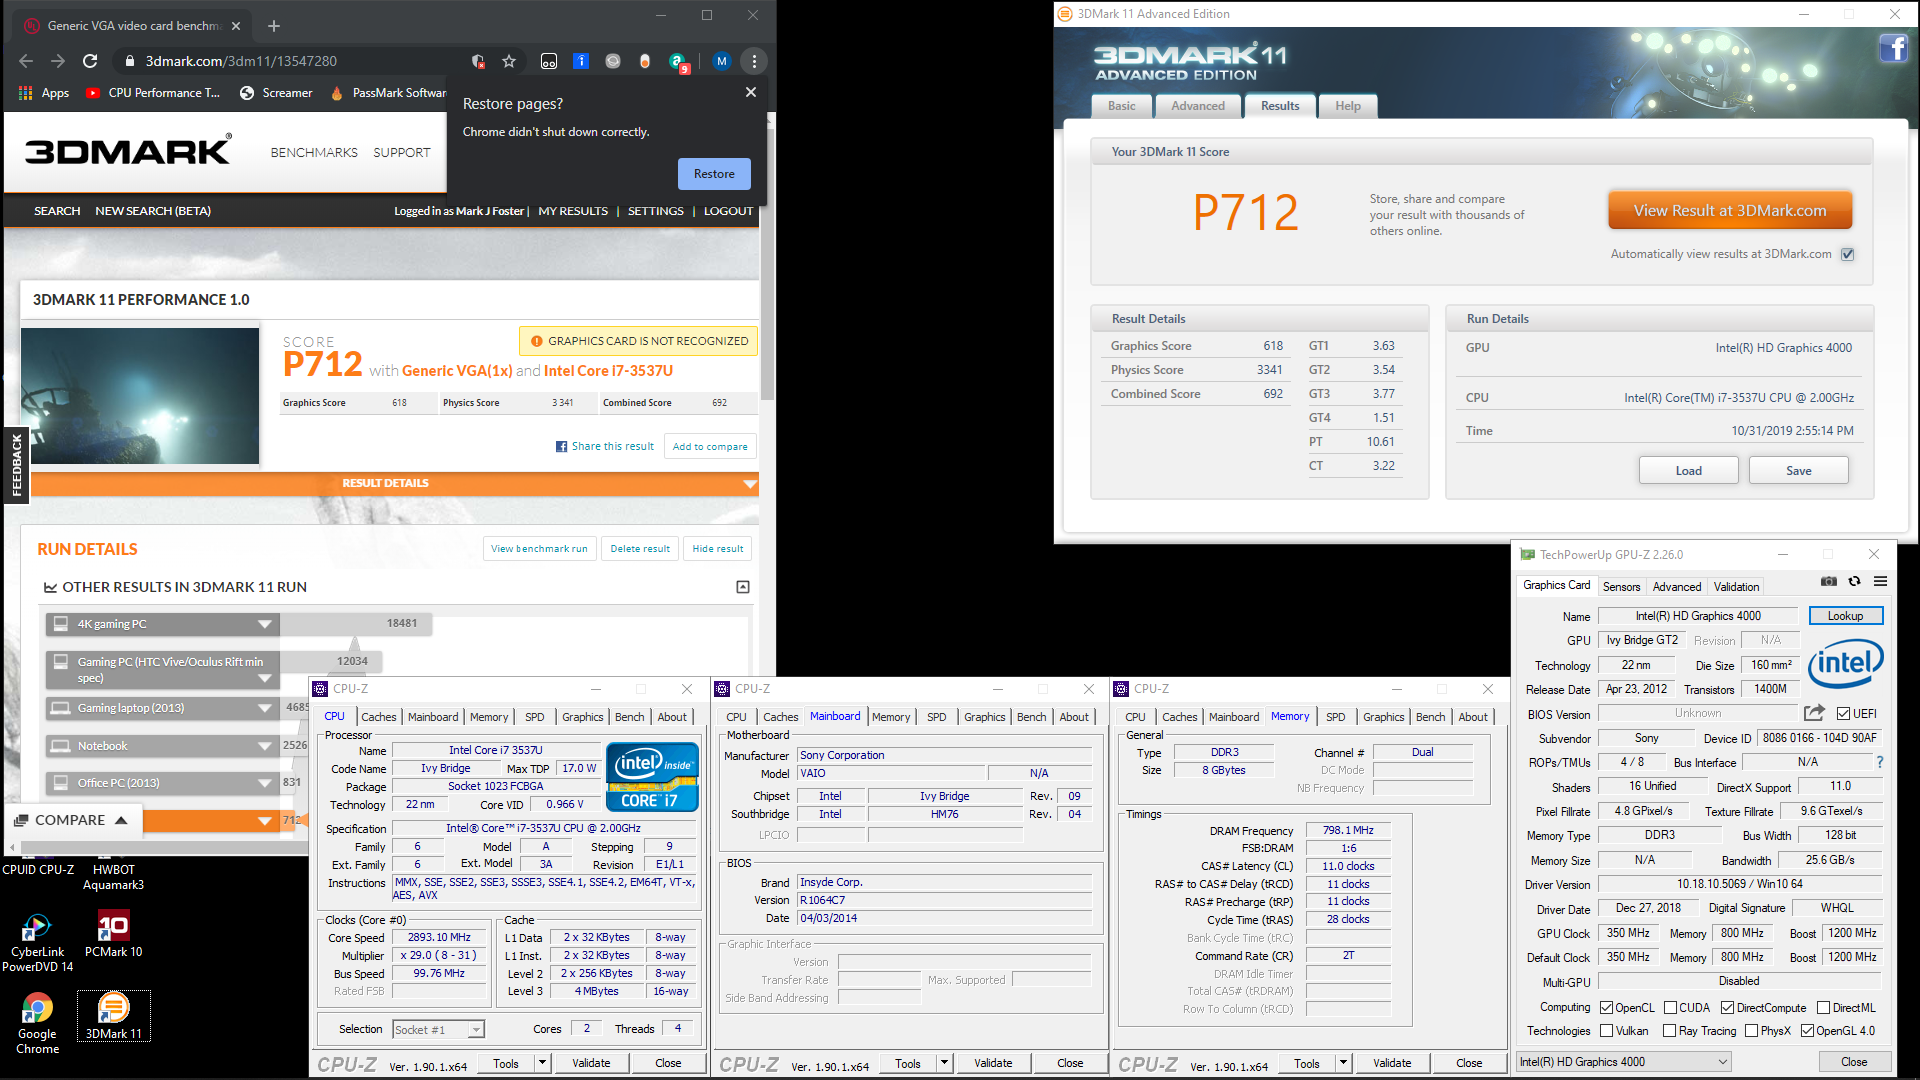
Task: Toggle the PhysX checkbox
Action: pyautogui.click(x=1751, y=1031)
